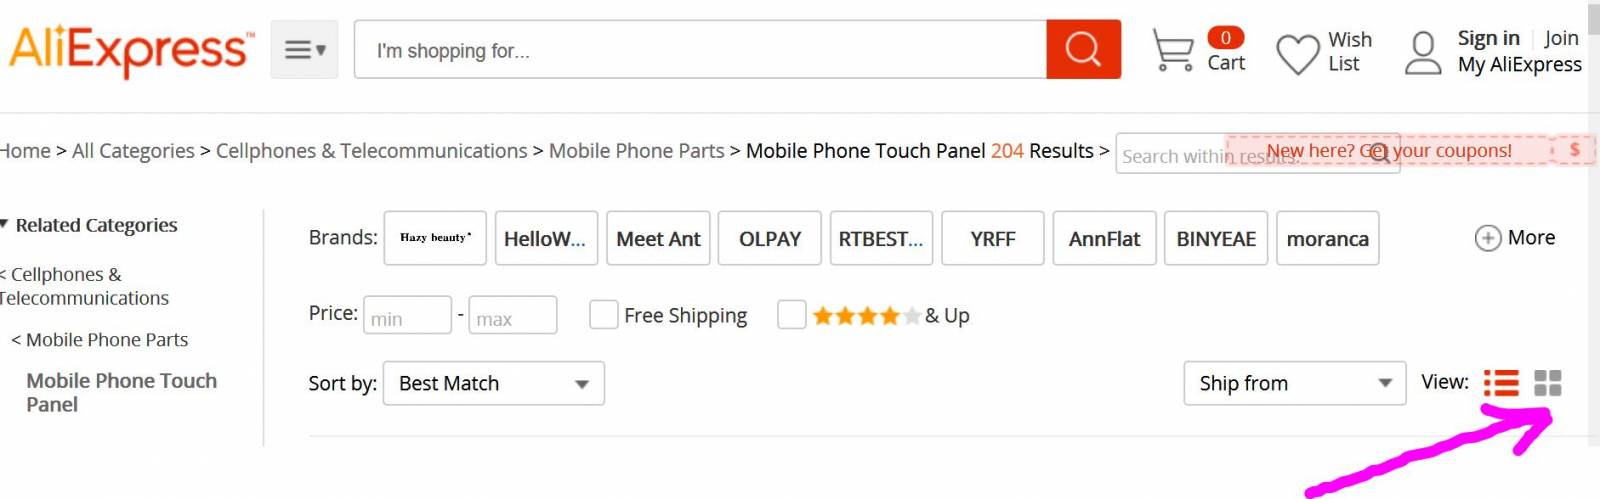Image resolution: width=1600 pixels, height=499 pixels.
Task: Click the My AliExpress account icon
Action: tap(1423, 52)
